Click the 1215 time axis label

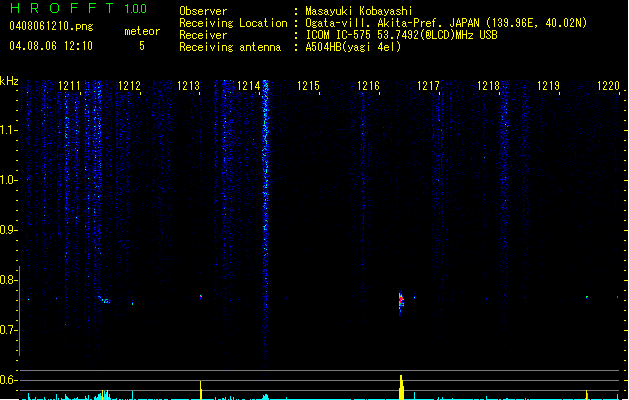(x=308, y=86)
